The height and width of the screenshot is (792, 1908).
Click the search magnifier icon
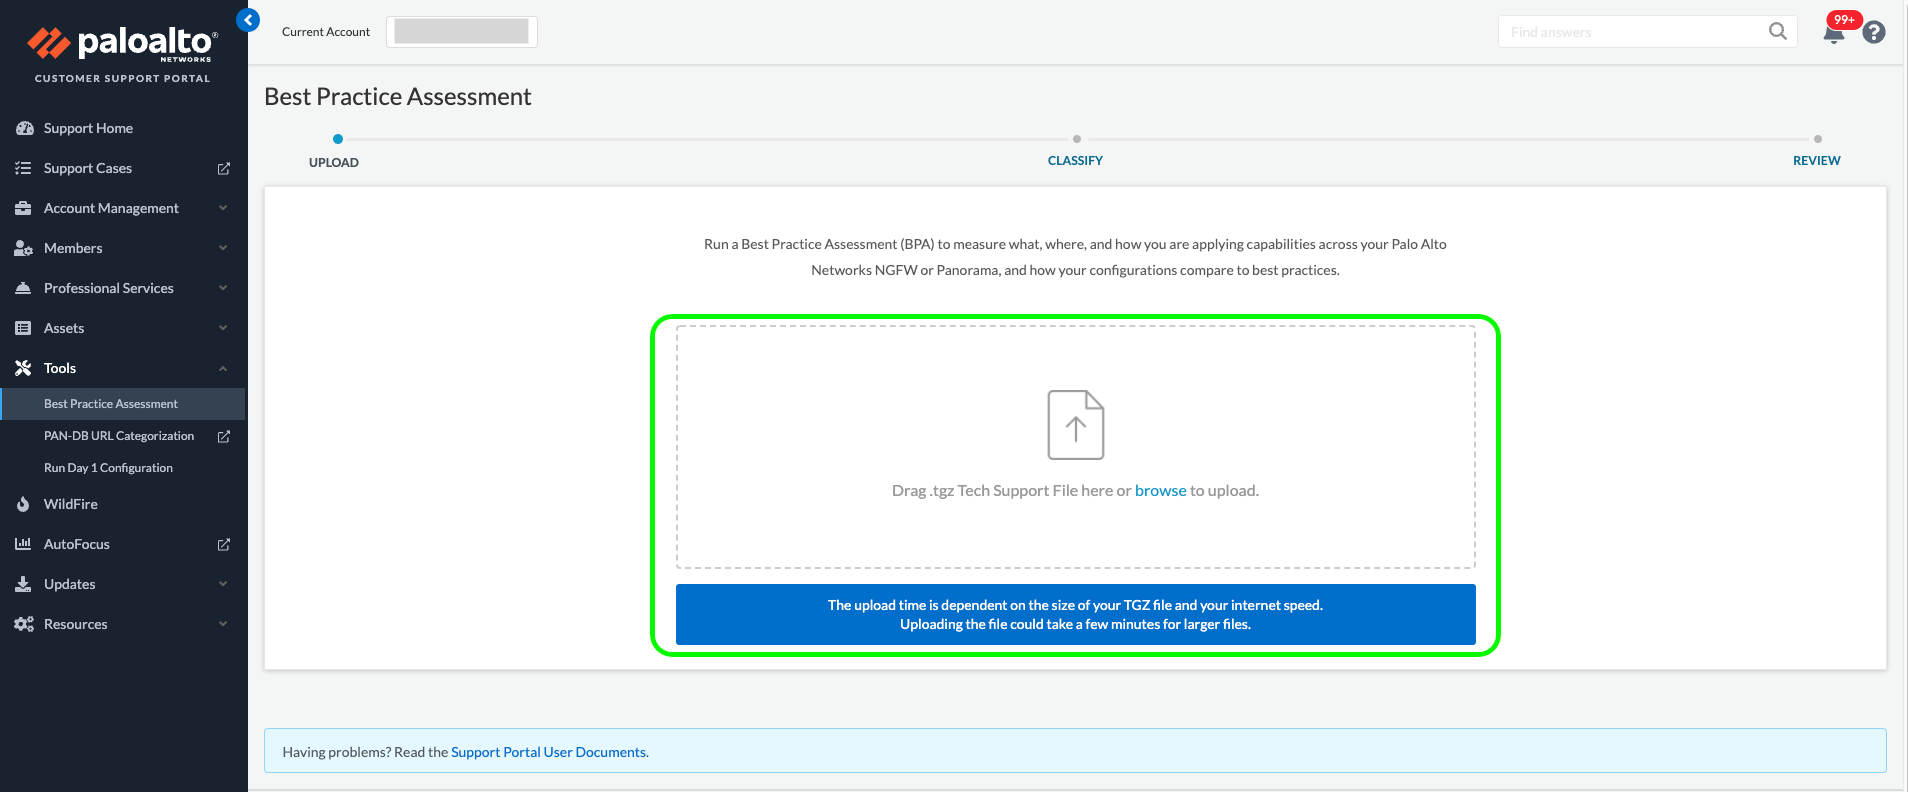(1777, 31)
